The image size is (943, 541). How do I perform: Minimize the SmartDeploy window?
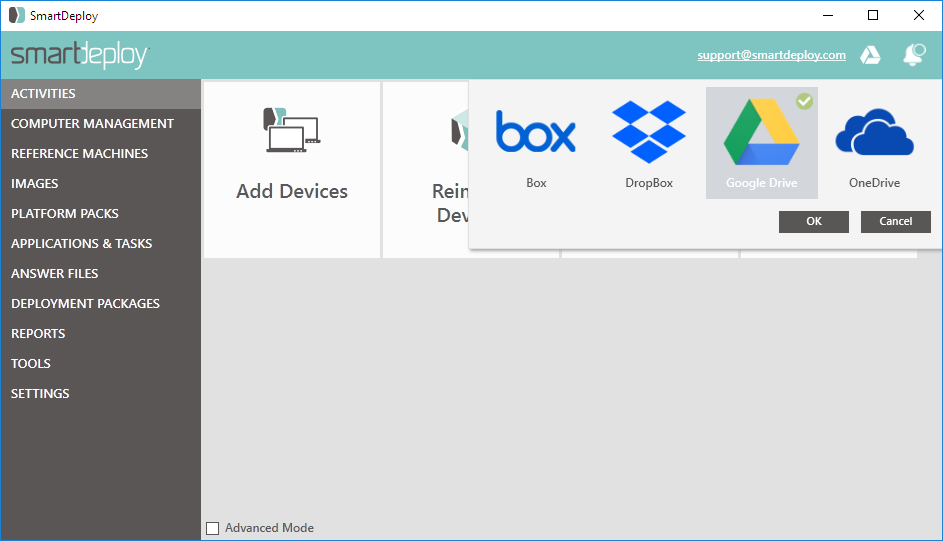point(828,15)
